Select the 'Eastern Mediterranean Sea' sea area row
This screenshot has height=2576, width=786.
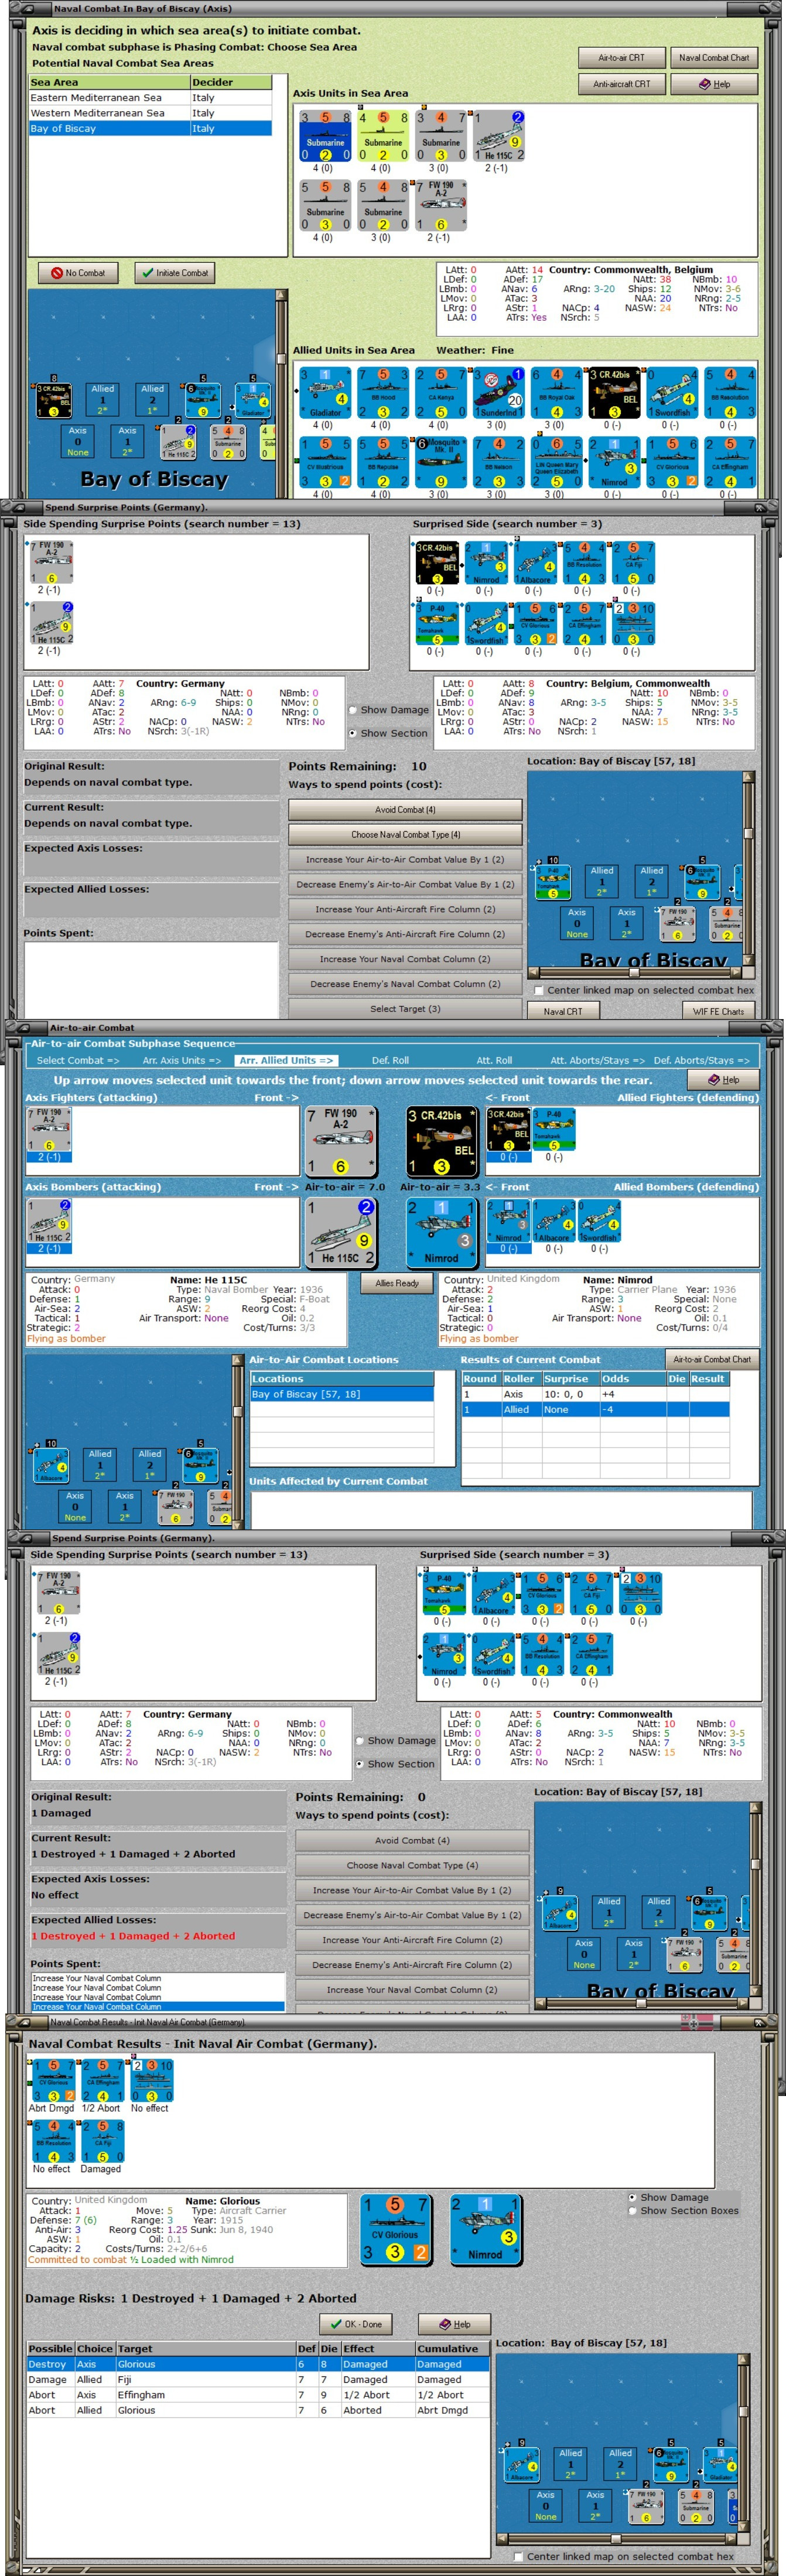[x=150, y=98]
